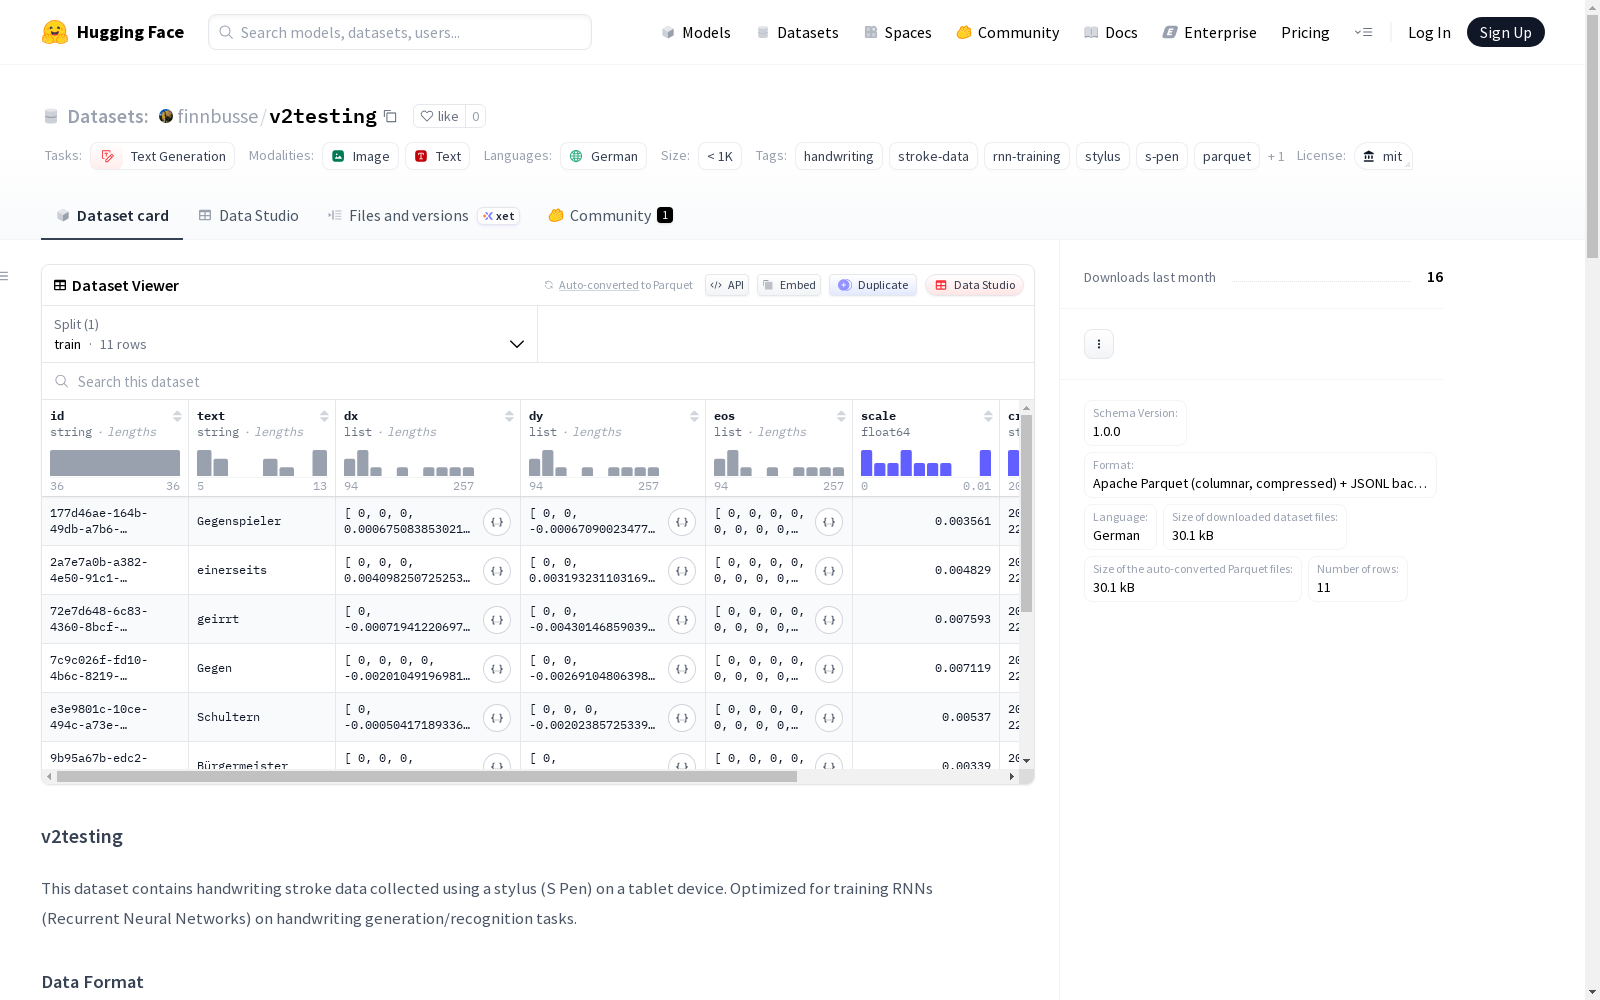Expand JSON for eos in einerseits row

pos(829,571)
